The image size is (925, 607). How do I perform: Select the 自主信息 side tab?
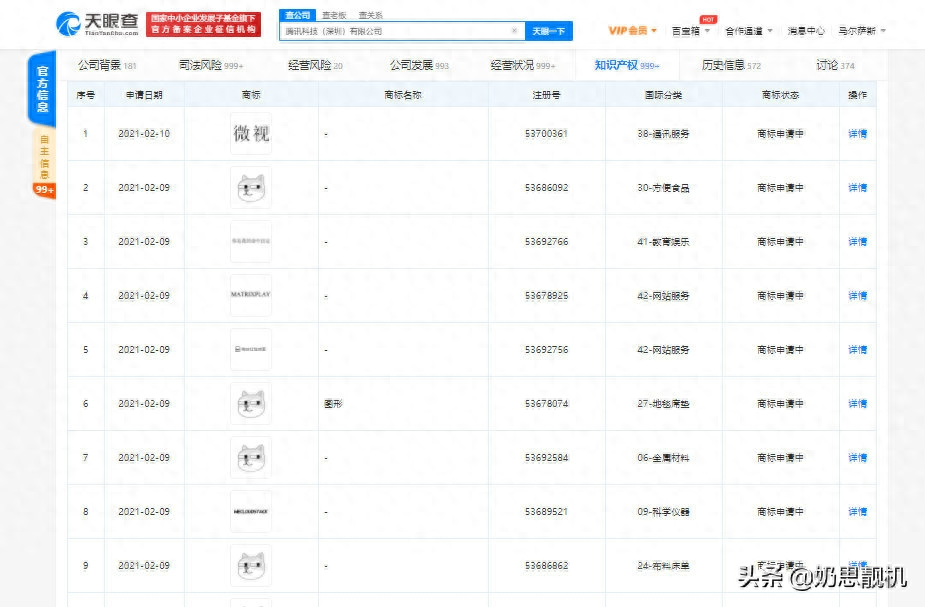coord(44,155)
